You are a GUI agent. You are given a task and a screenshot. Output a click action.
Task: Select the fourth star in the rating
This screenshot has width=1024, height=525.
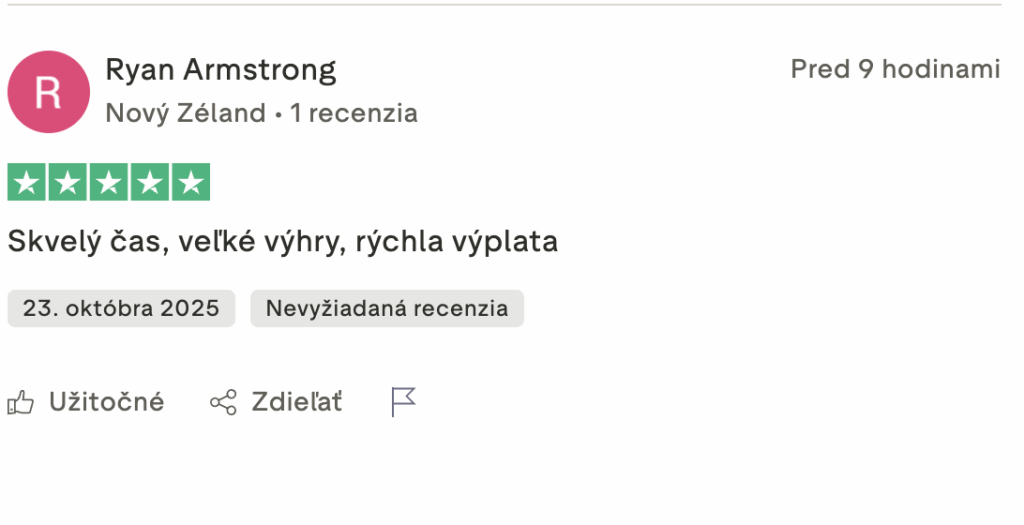[150, 183]
